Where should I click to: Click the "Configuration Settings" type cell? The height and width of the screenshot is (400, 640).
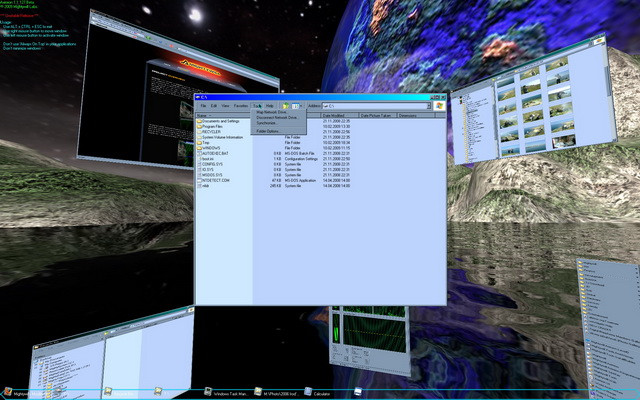(301, 159)
